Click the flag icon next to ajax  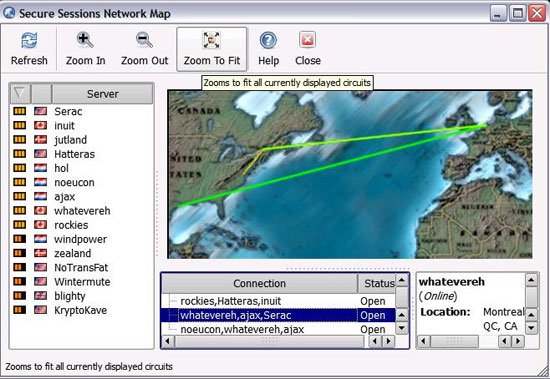point(40,196)
